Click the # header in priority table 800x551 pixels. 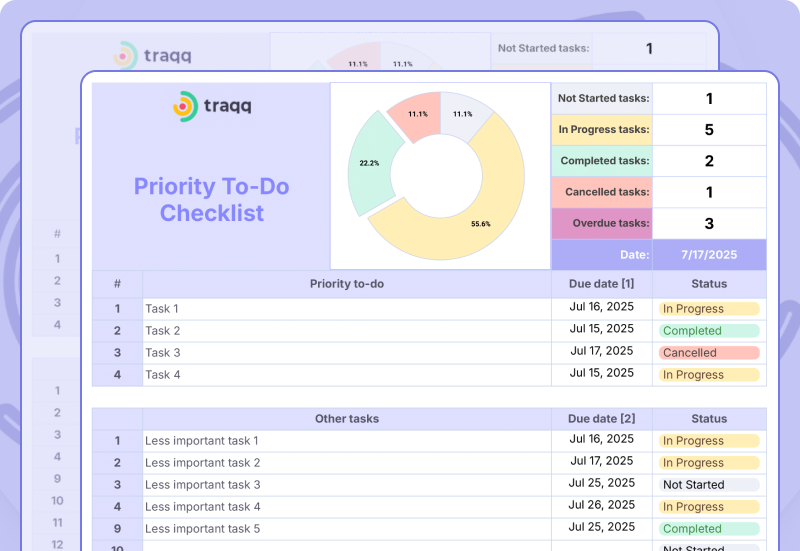(117, 284)
